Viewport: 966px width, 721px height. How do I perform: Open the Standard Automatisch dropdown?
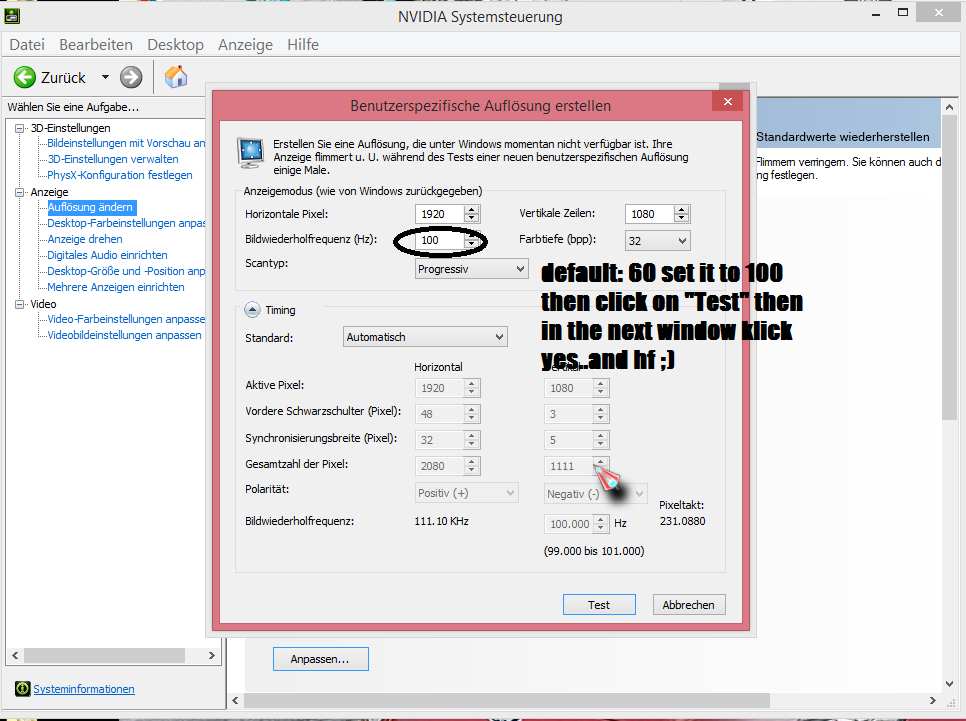[x=425, y=337]
